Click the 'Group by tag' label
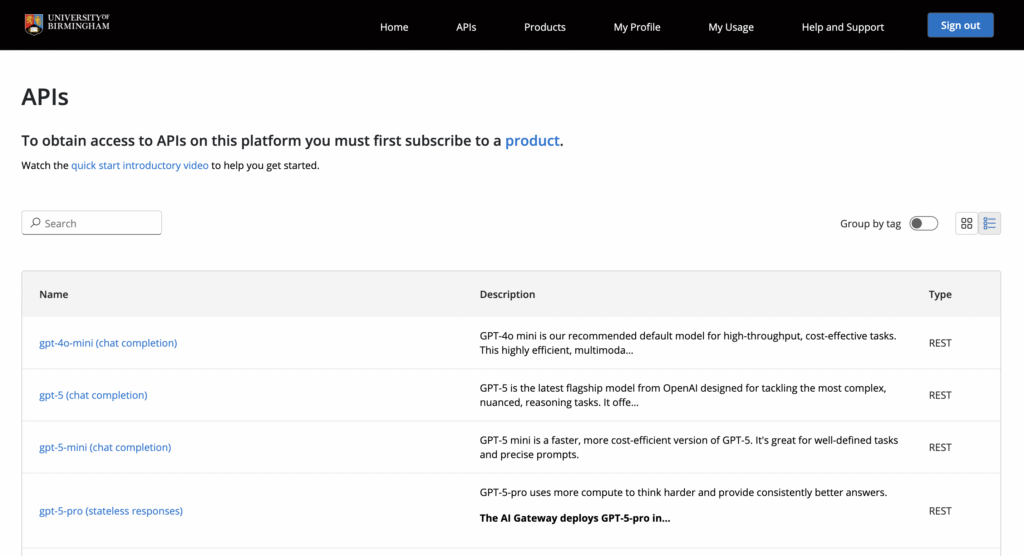This screenshot has height=556, width=1024. pos(870,223)
